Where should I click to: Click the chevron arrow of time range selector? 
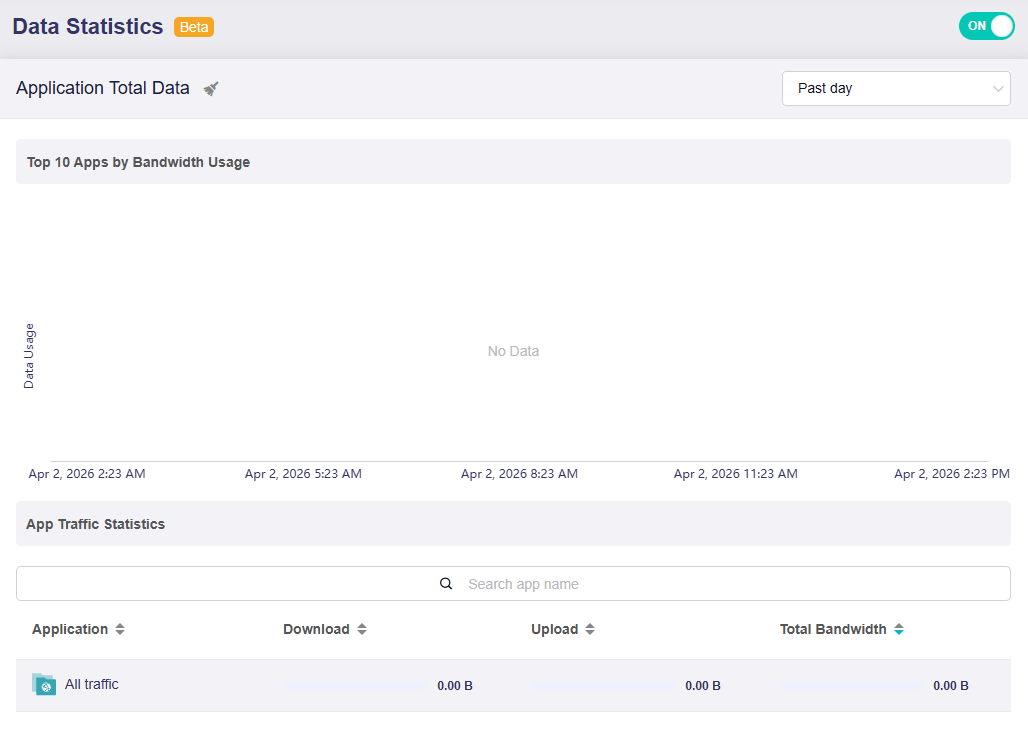tap(997, 89)
